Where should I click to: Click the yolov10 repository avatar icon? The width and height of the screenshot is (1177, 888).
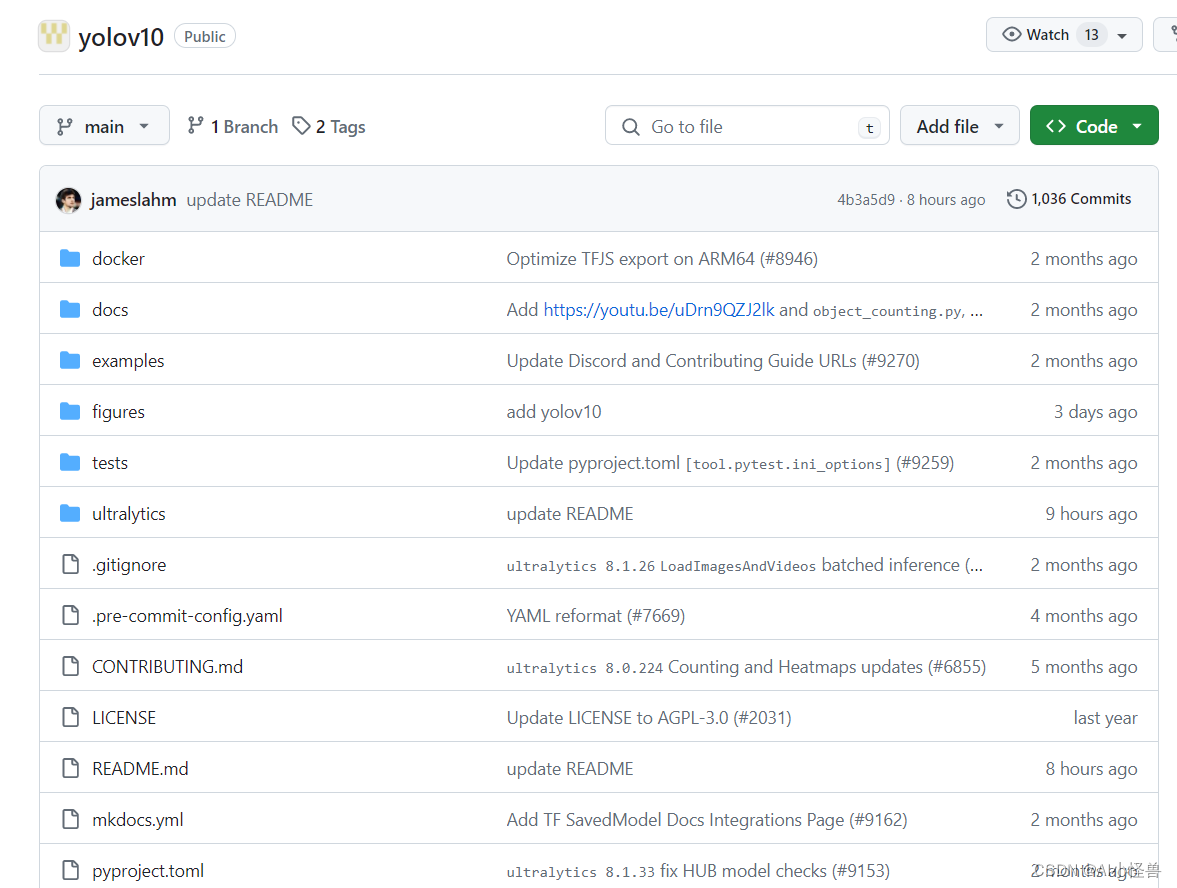[x=54, y=36]
